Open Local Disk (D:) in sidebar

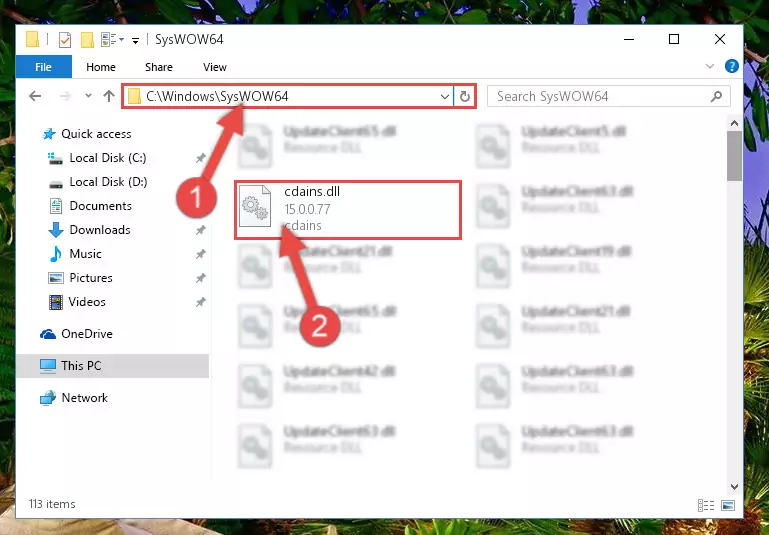(x=108, y=182)
